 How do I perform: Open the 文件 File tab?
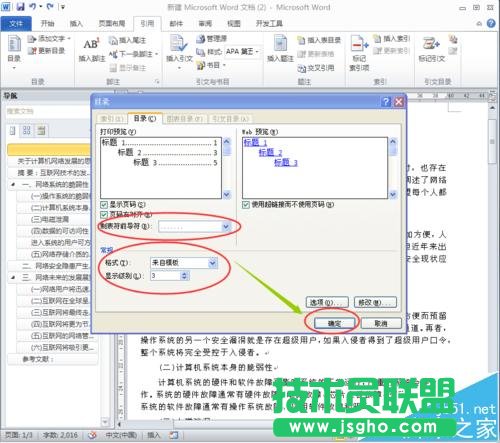click(x=16, y=23)
